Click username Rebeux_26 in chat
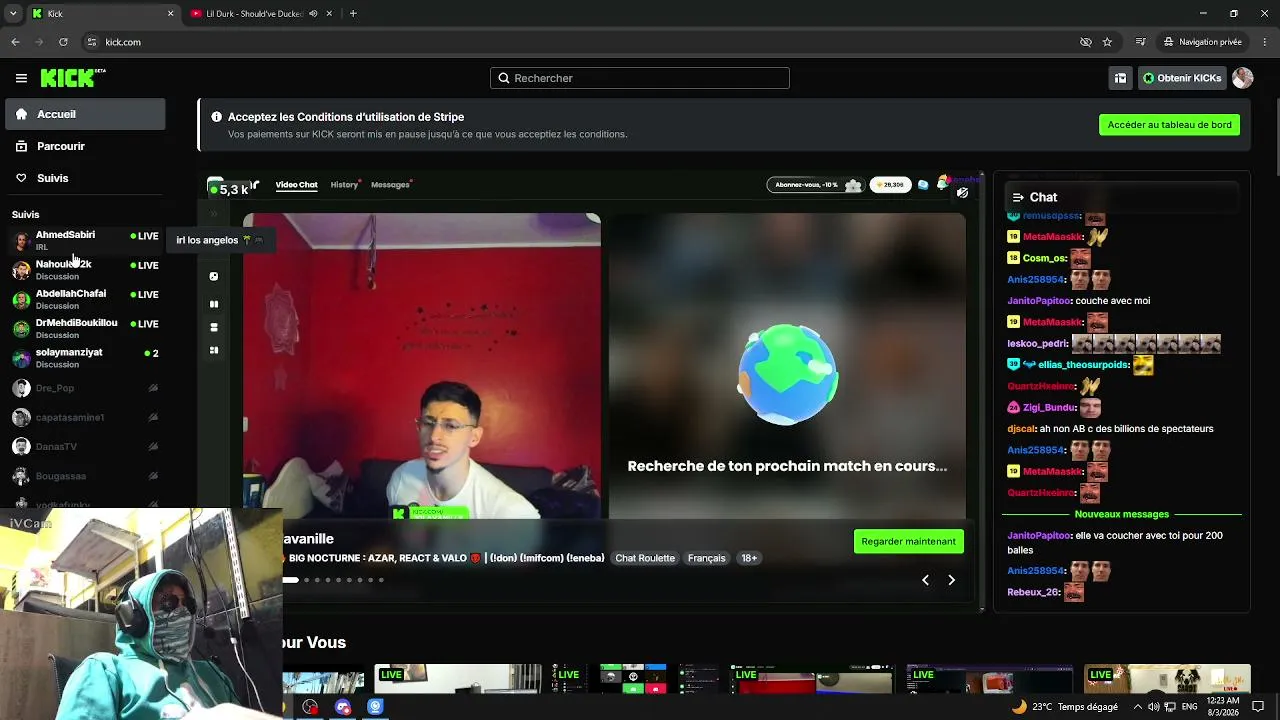The image size is (1280, 720). click(1033, 592)
